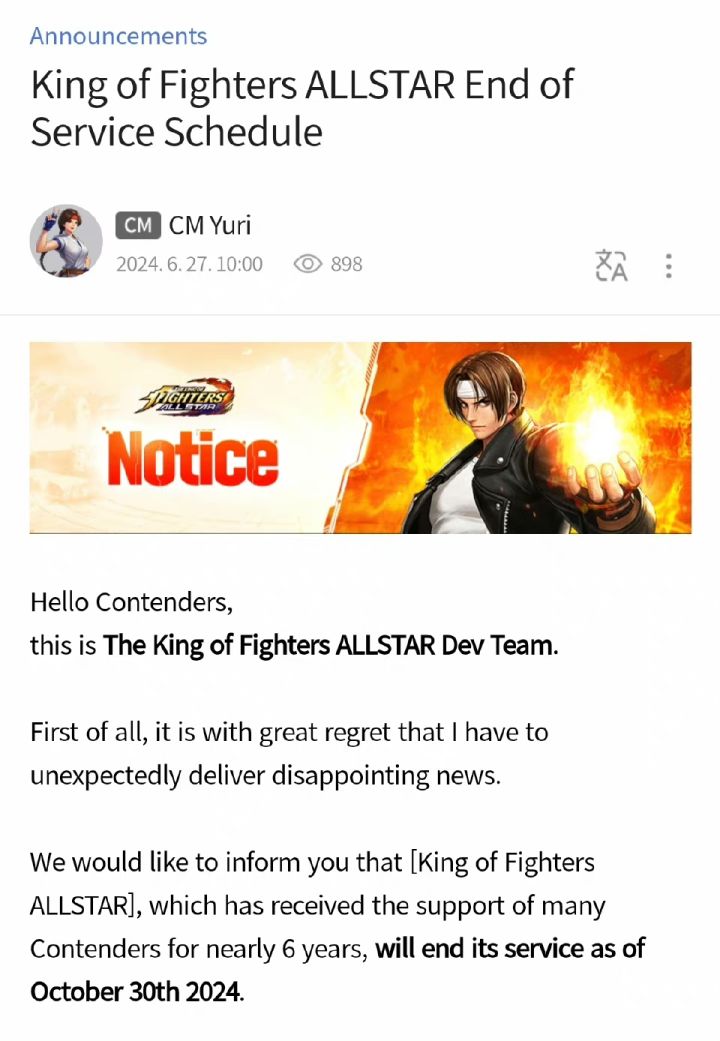Click bold text The King of Fighters ALLSTAR Dev Team

tap(331, 645)
